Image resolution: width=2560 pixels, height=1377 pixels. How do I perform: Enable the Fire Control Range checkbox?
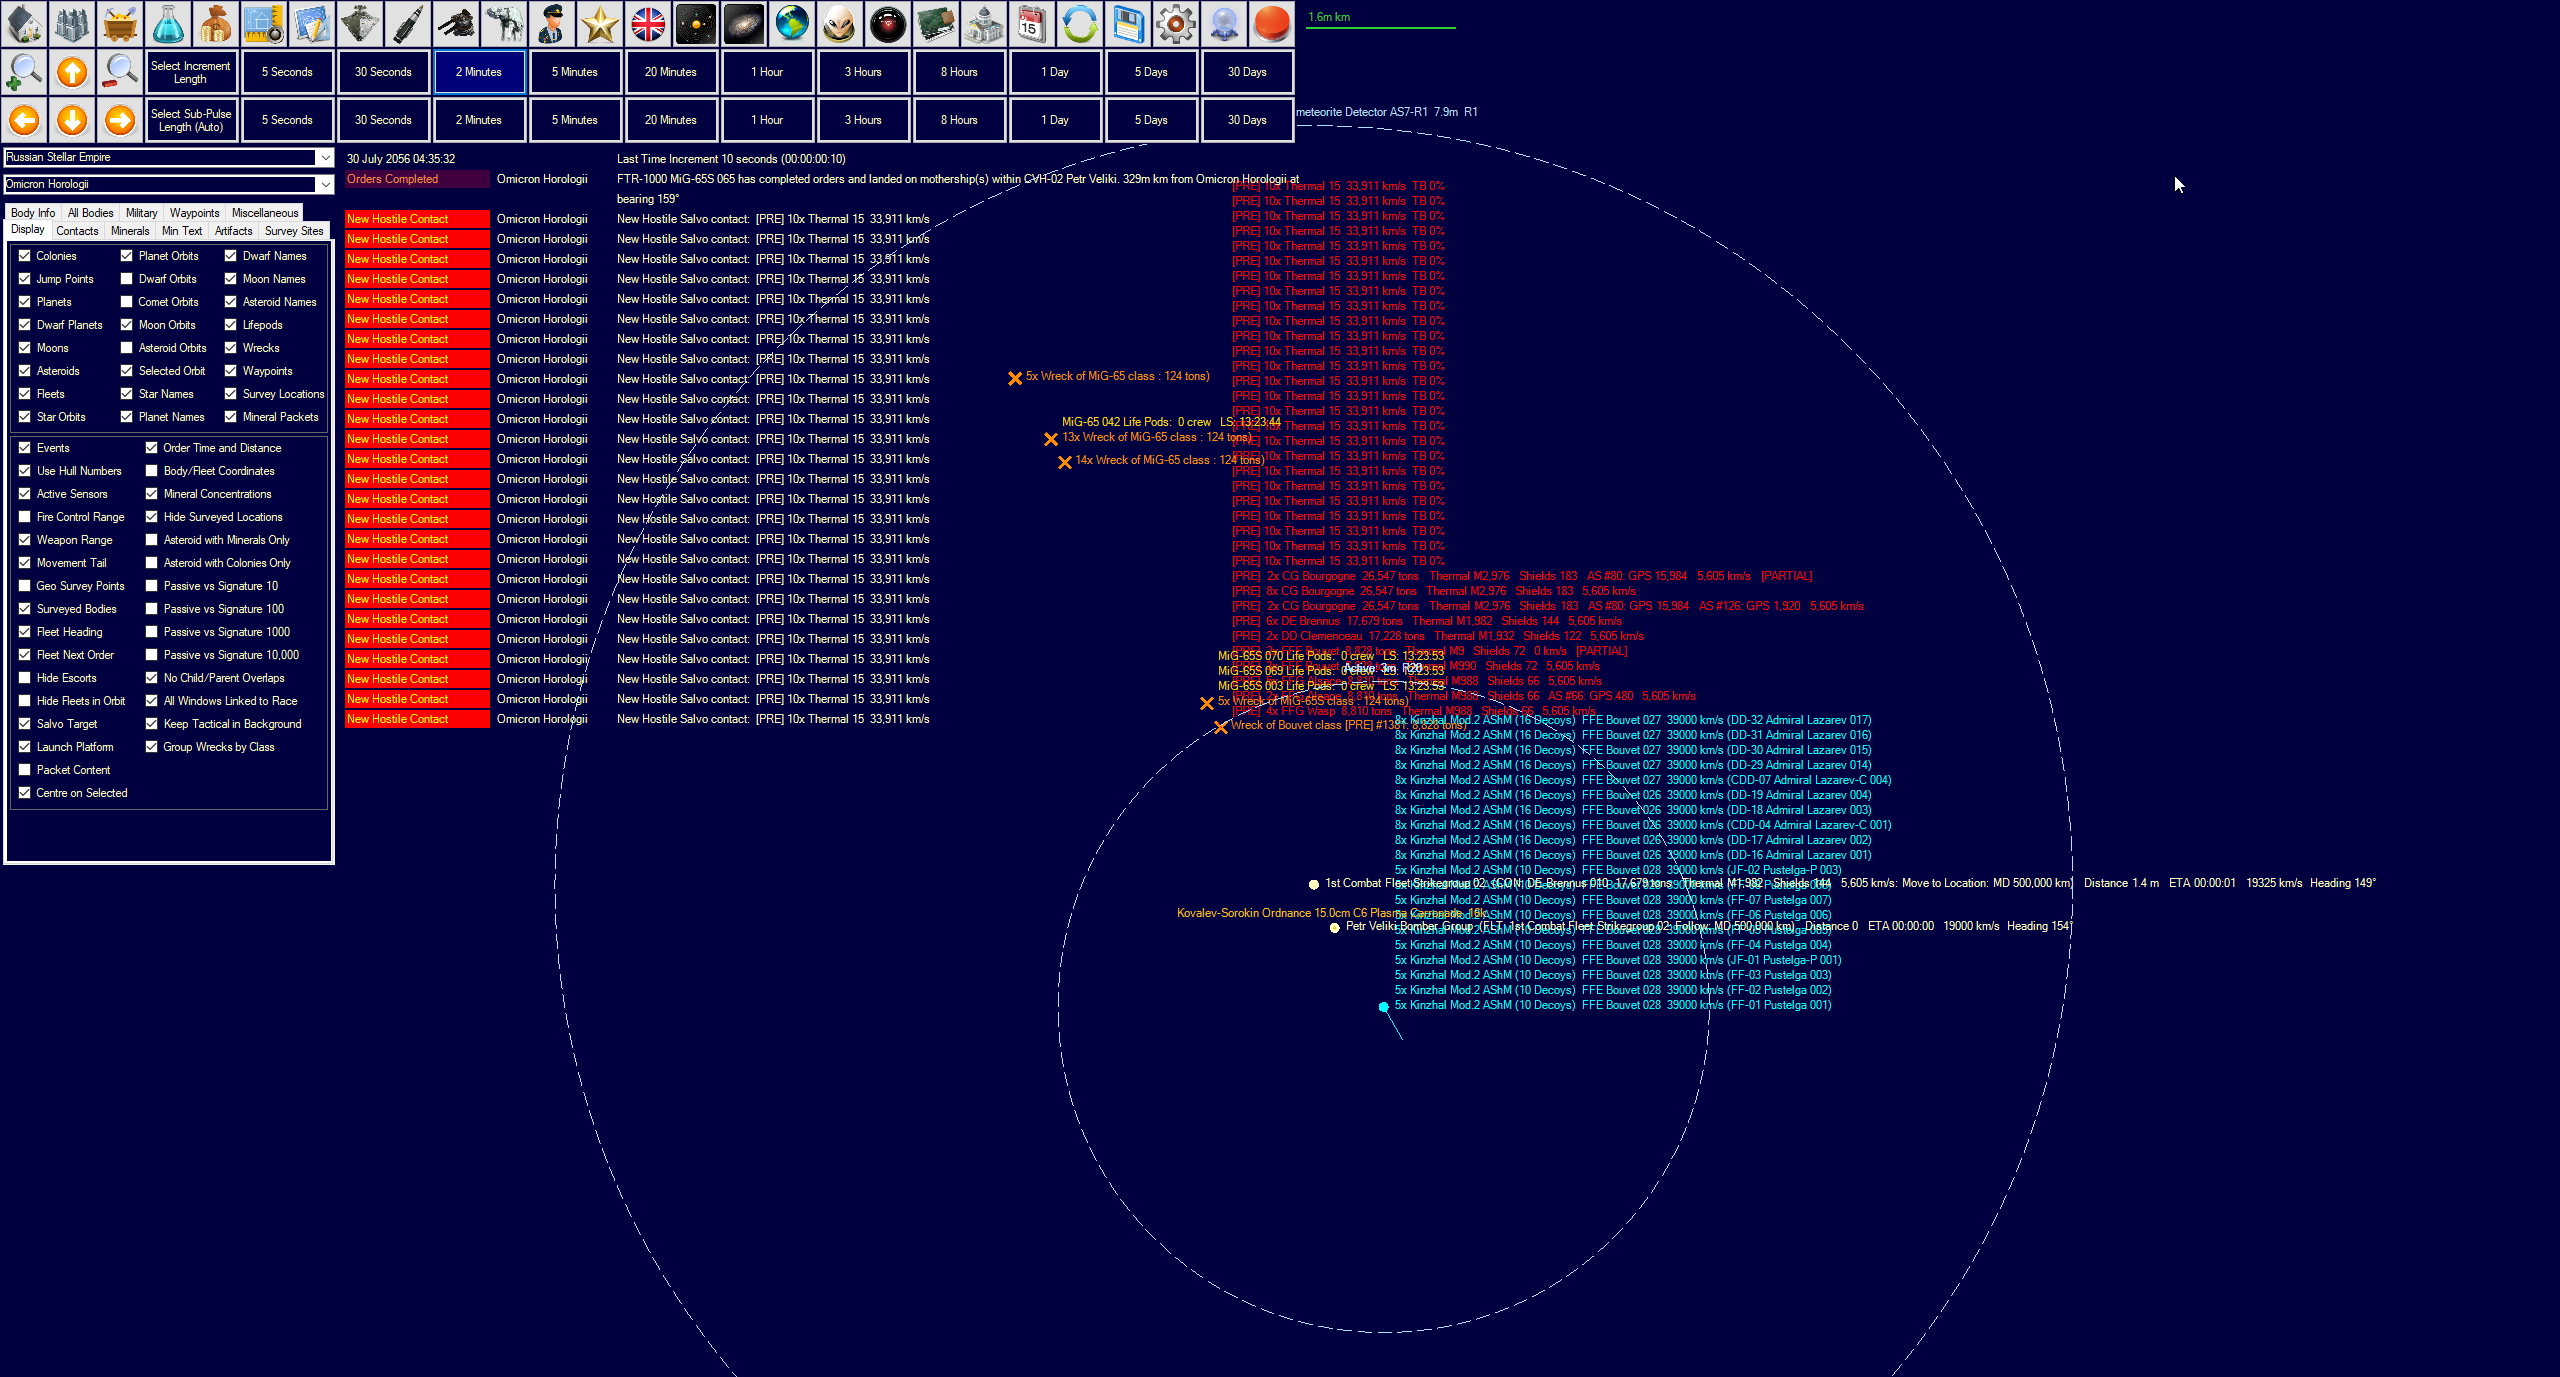[x=25, y=517]
